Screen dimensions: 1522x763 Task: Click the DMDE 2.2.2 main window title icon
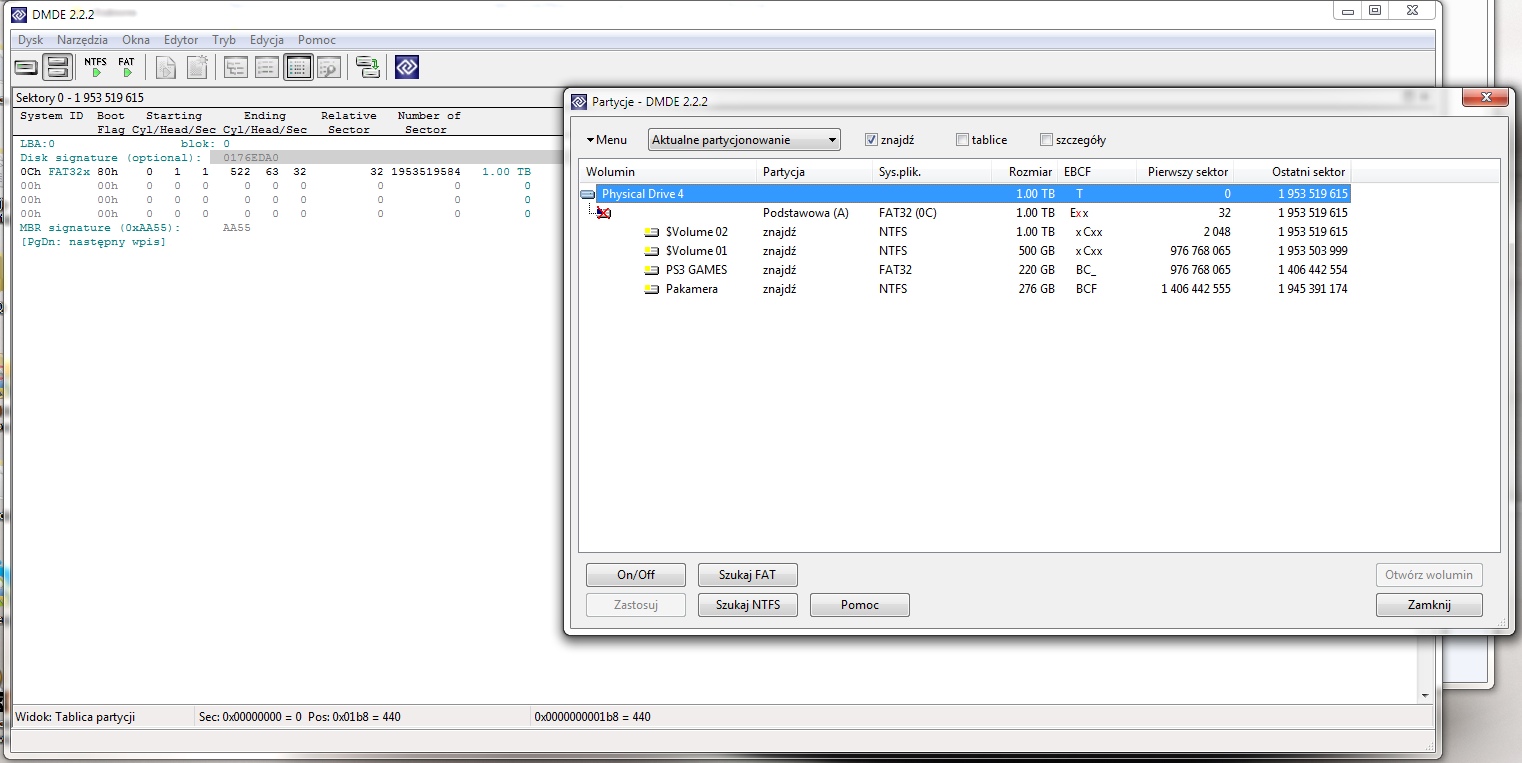point(18,14)
